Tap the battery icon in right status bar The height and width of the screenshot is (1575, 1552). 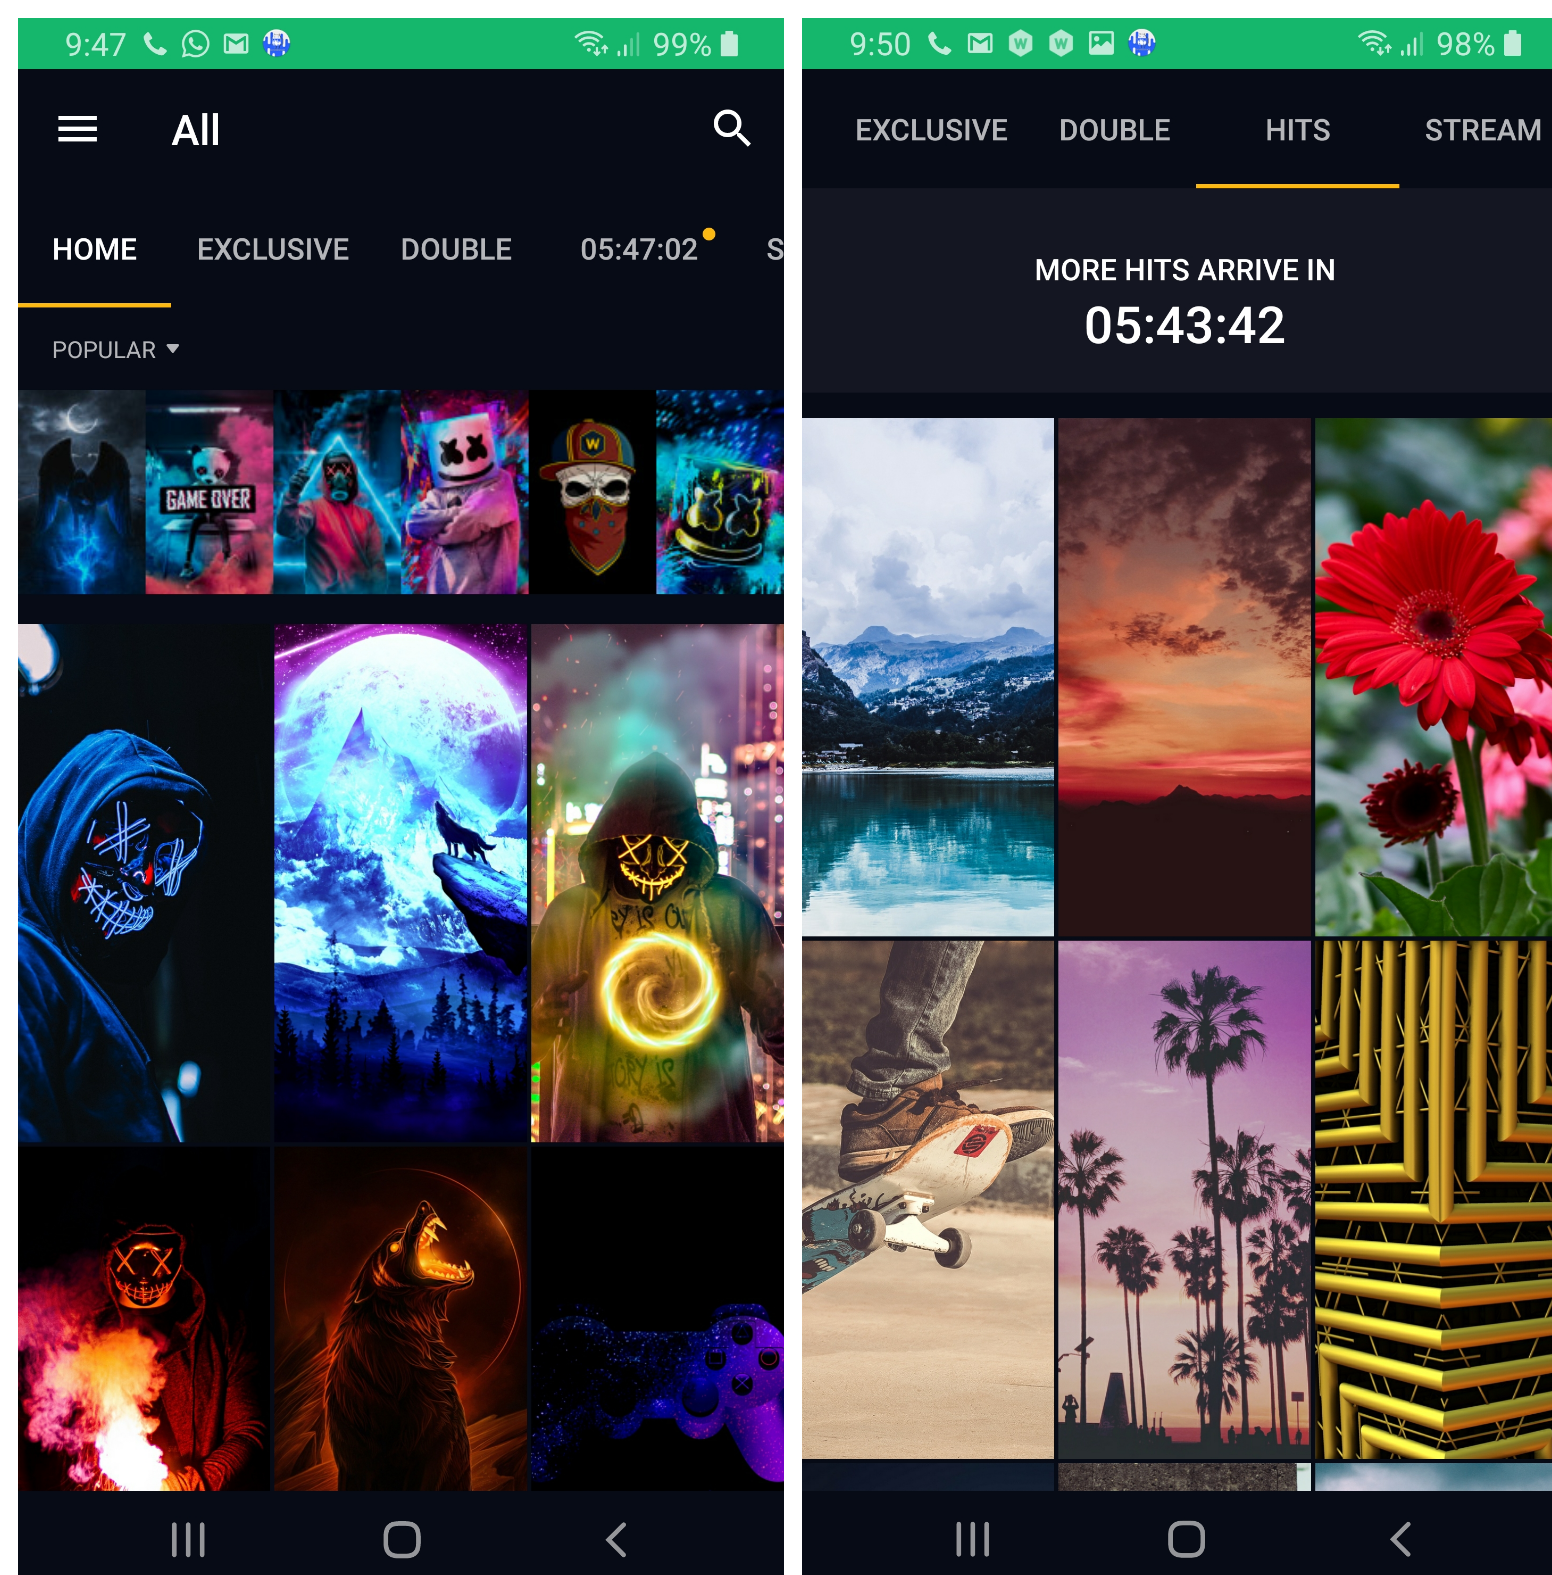click(1513, 44)
